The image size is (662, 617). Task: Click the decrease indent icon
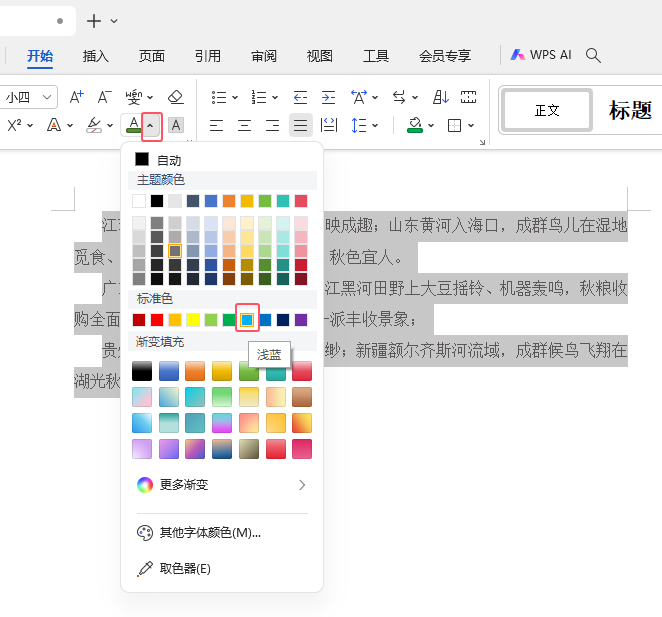[300, 97]
